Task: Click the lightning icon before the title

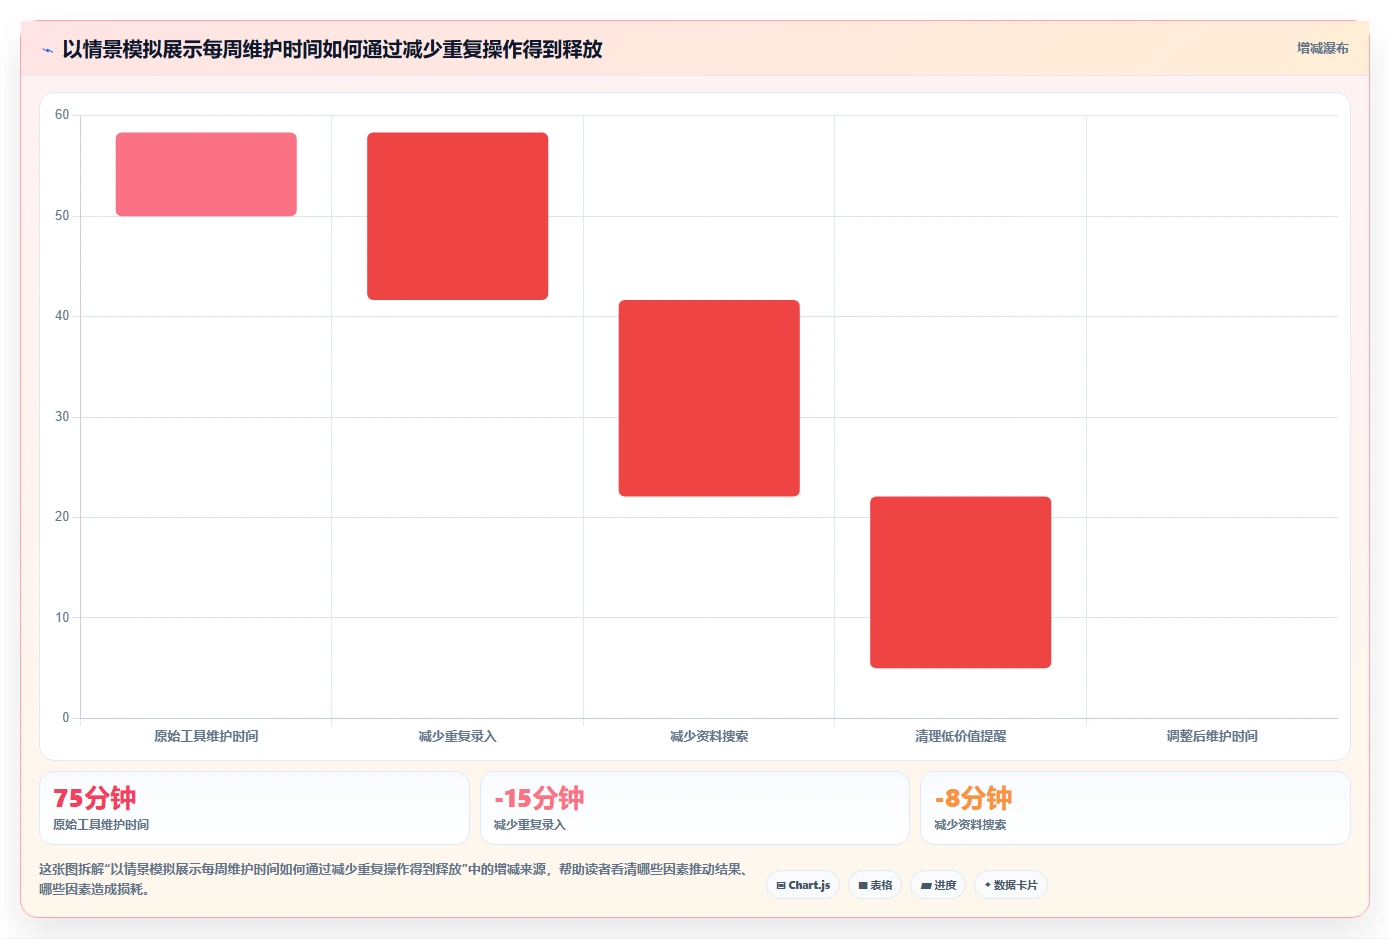Action: click(x=47, y=50)
